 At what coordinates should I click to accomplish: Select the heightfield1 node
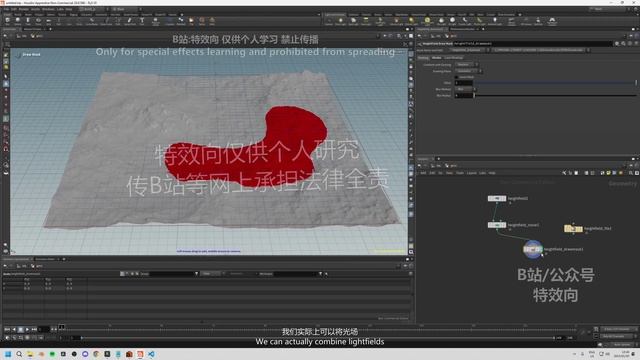click(497, 198)
